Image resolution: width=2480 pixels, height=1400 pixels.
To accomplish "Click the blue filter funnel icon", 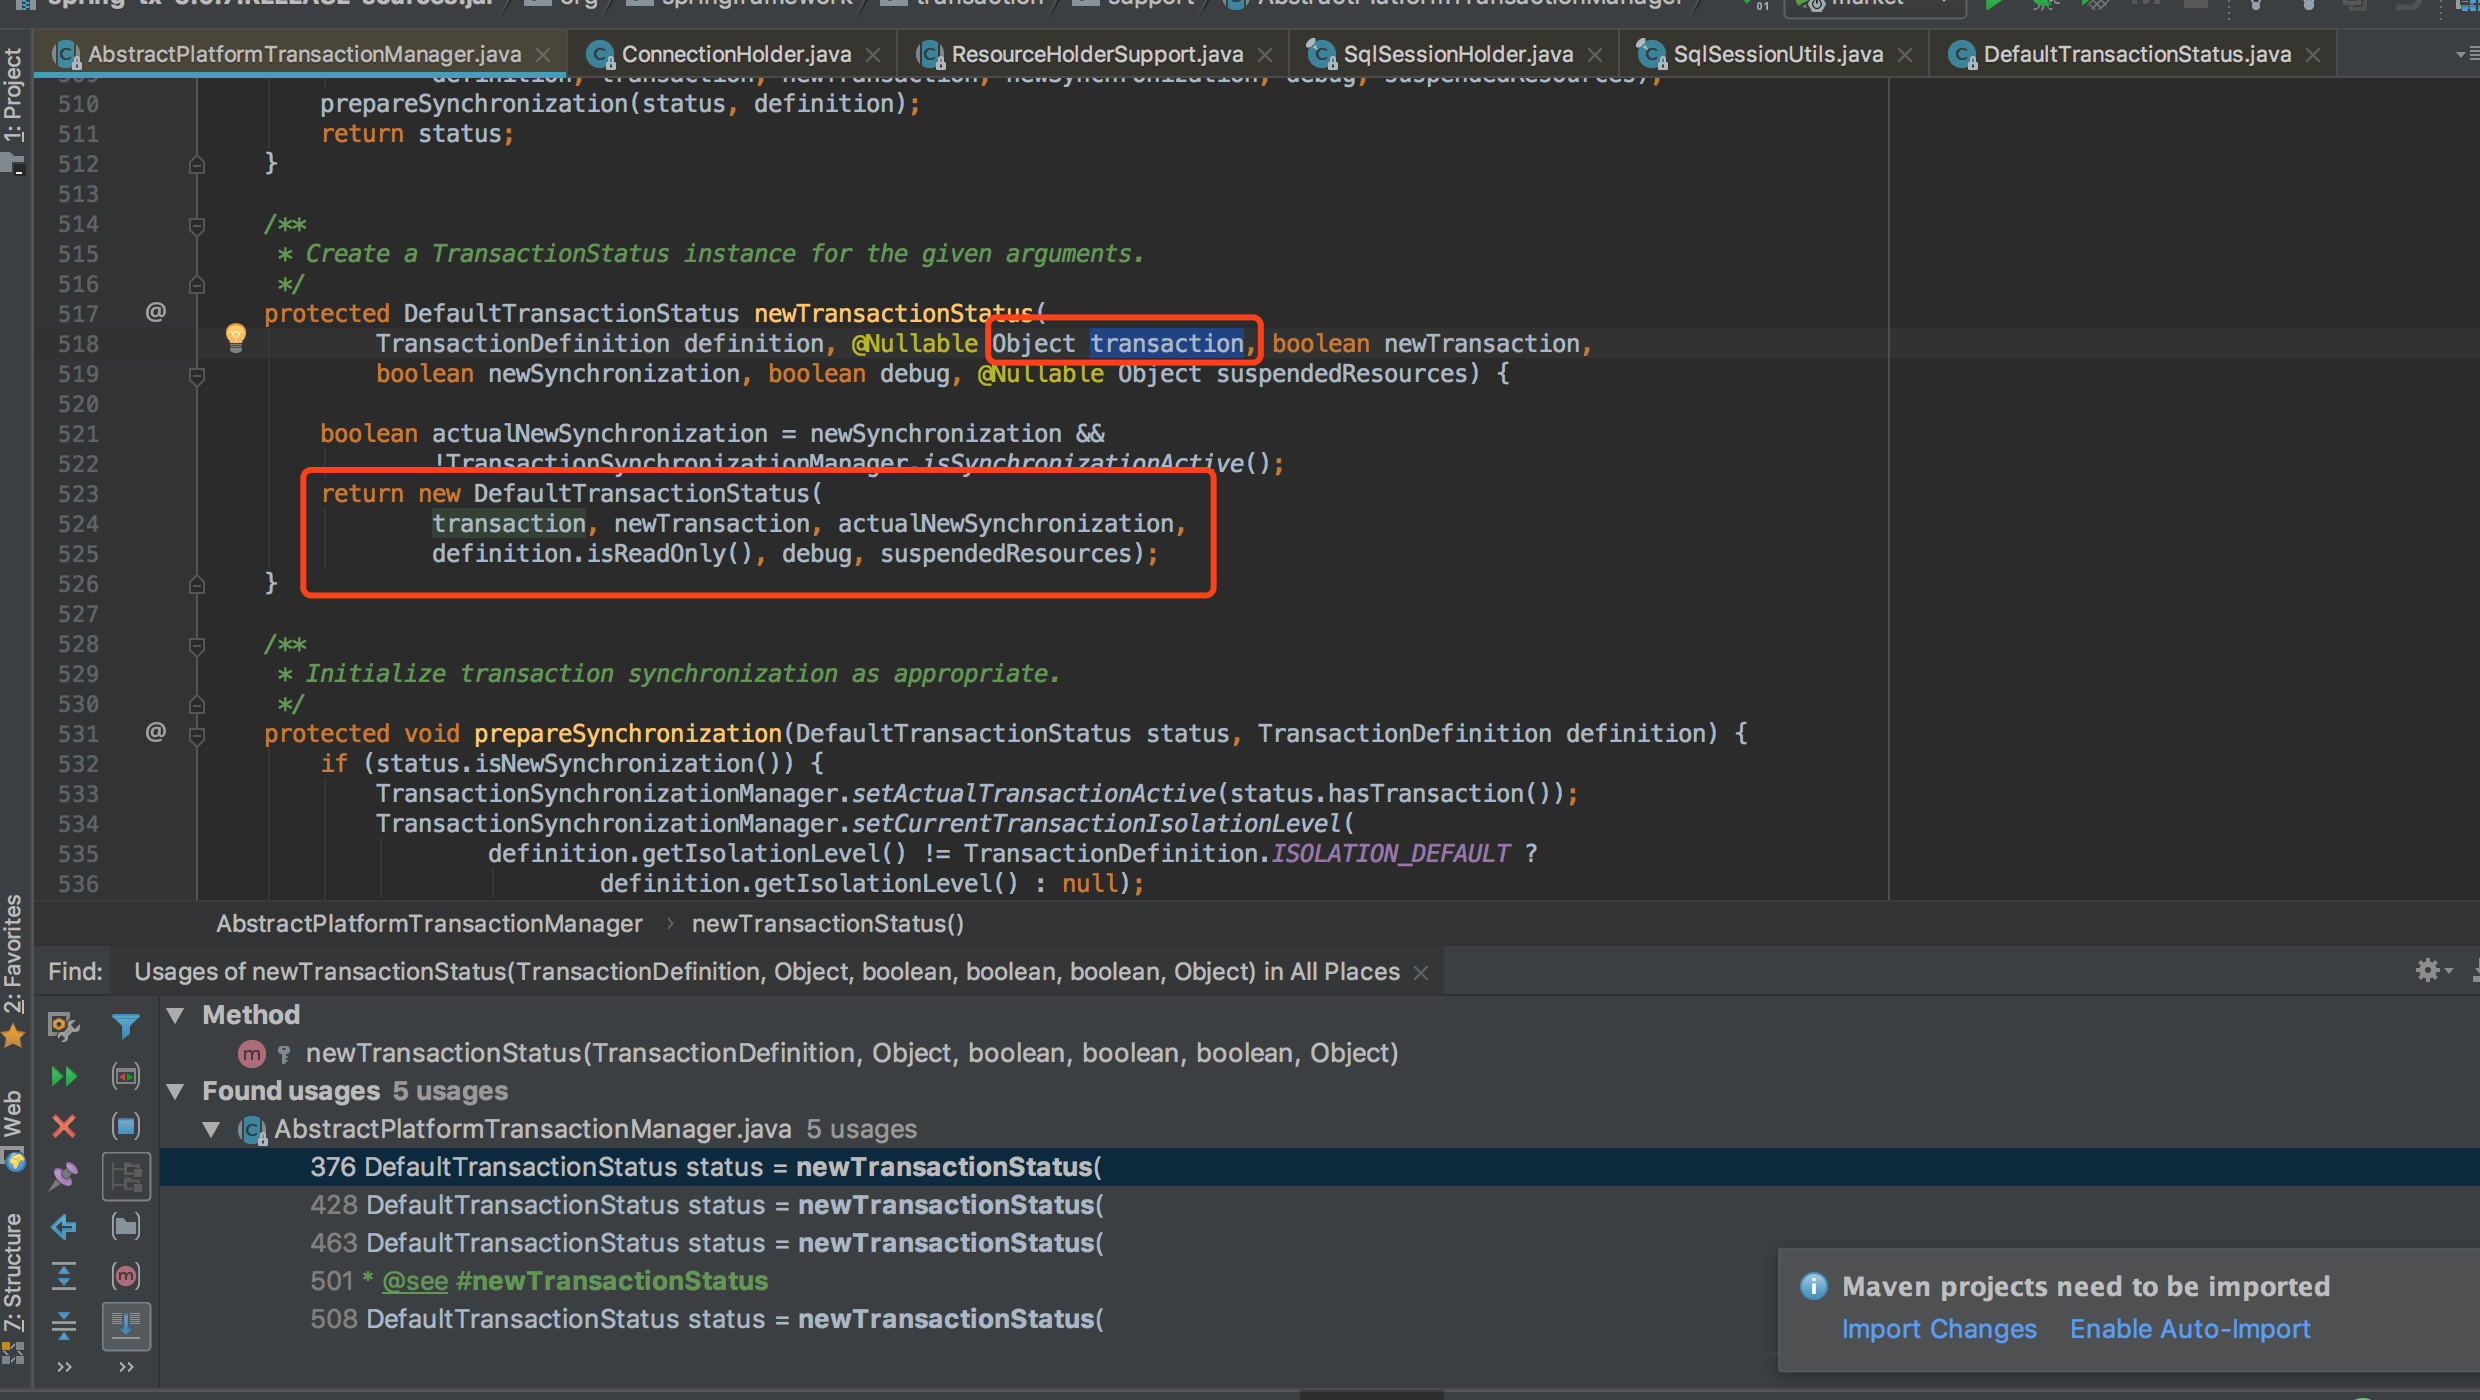I will point(125,1026).
